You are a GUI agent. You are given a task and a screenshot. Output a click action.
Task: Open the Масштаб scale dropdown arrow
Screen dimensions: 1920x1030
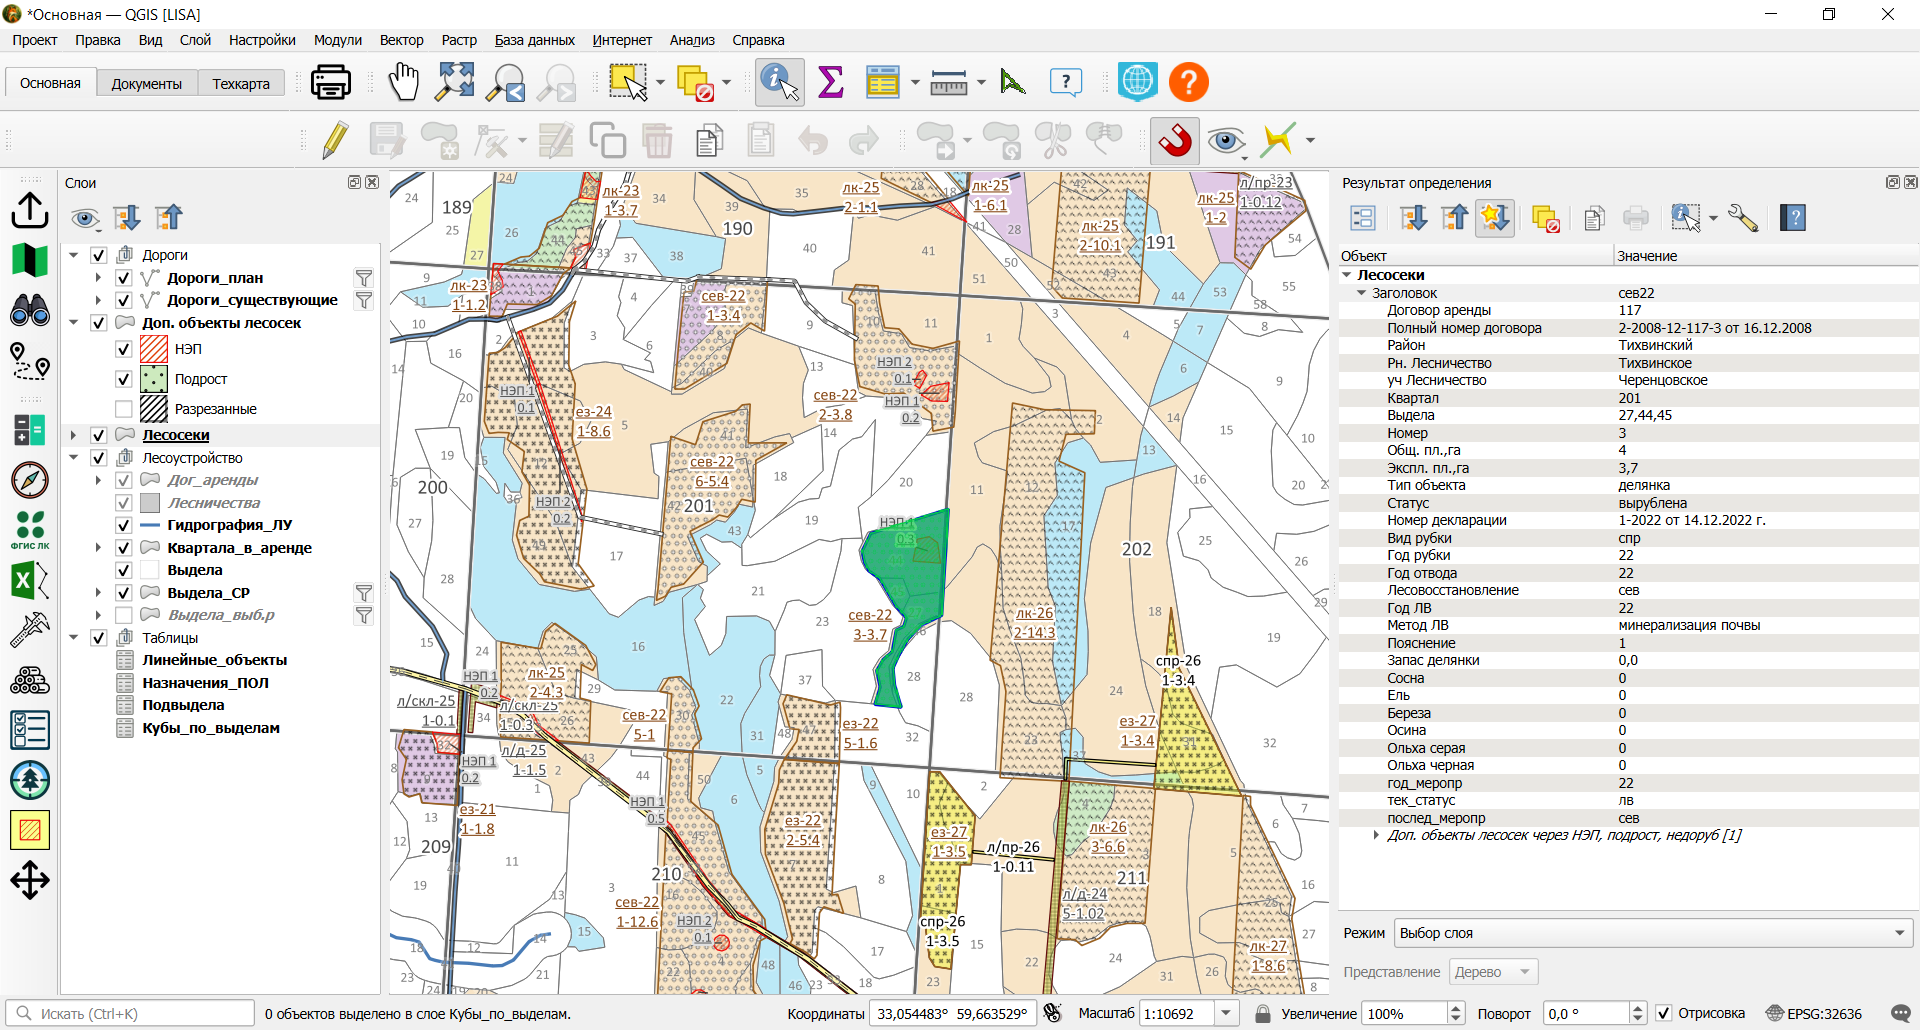[1227, 1013]
